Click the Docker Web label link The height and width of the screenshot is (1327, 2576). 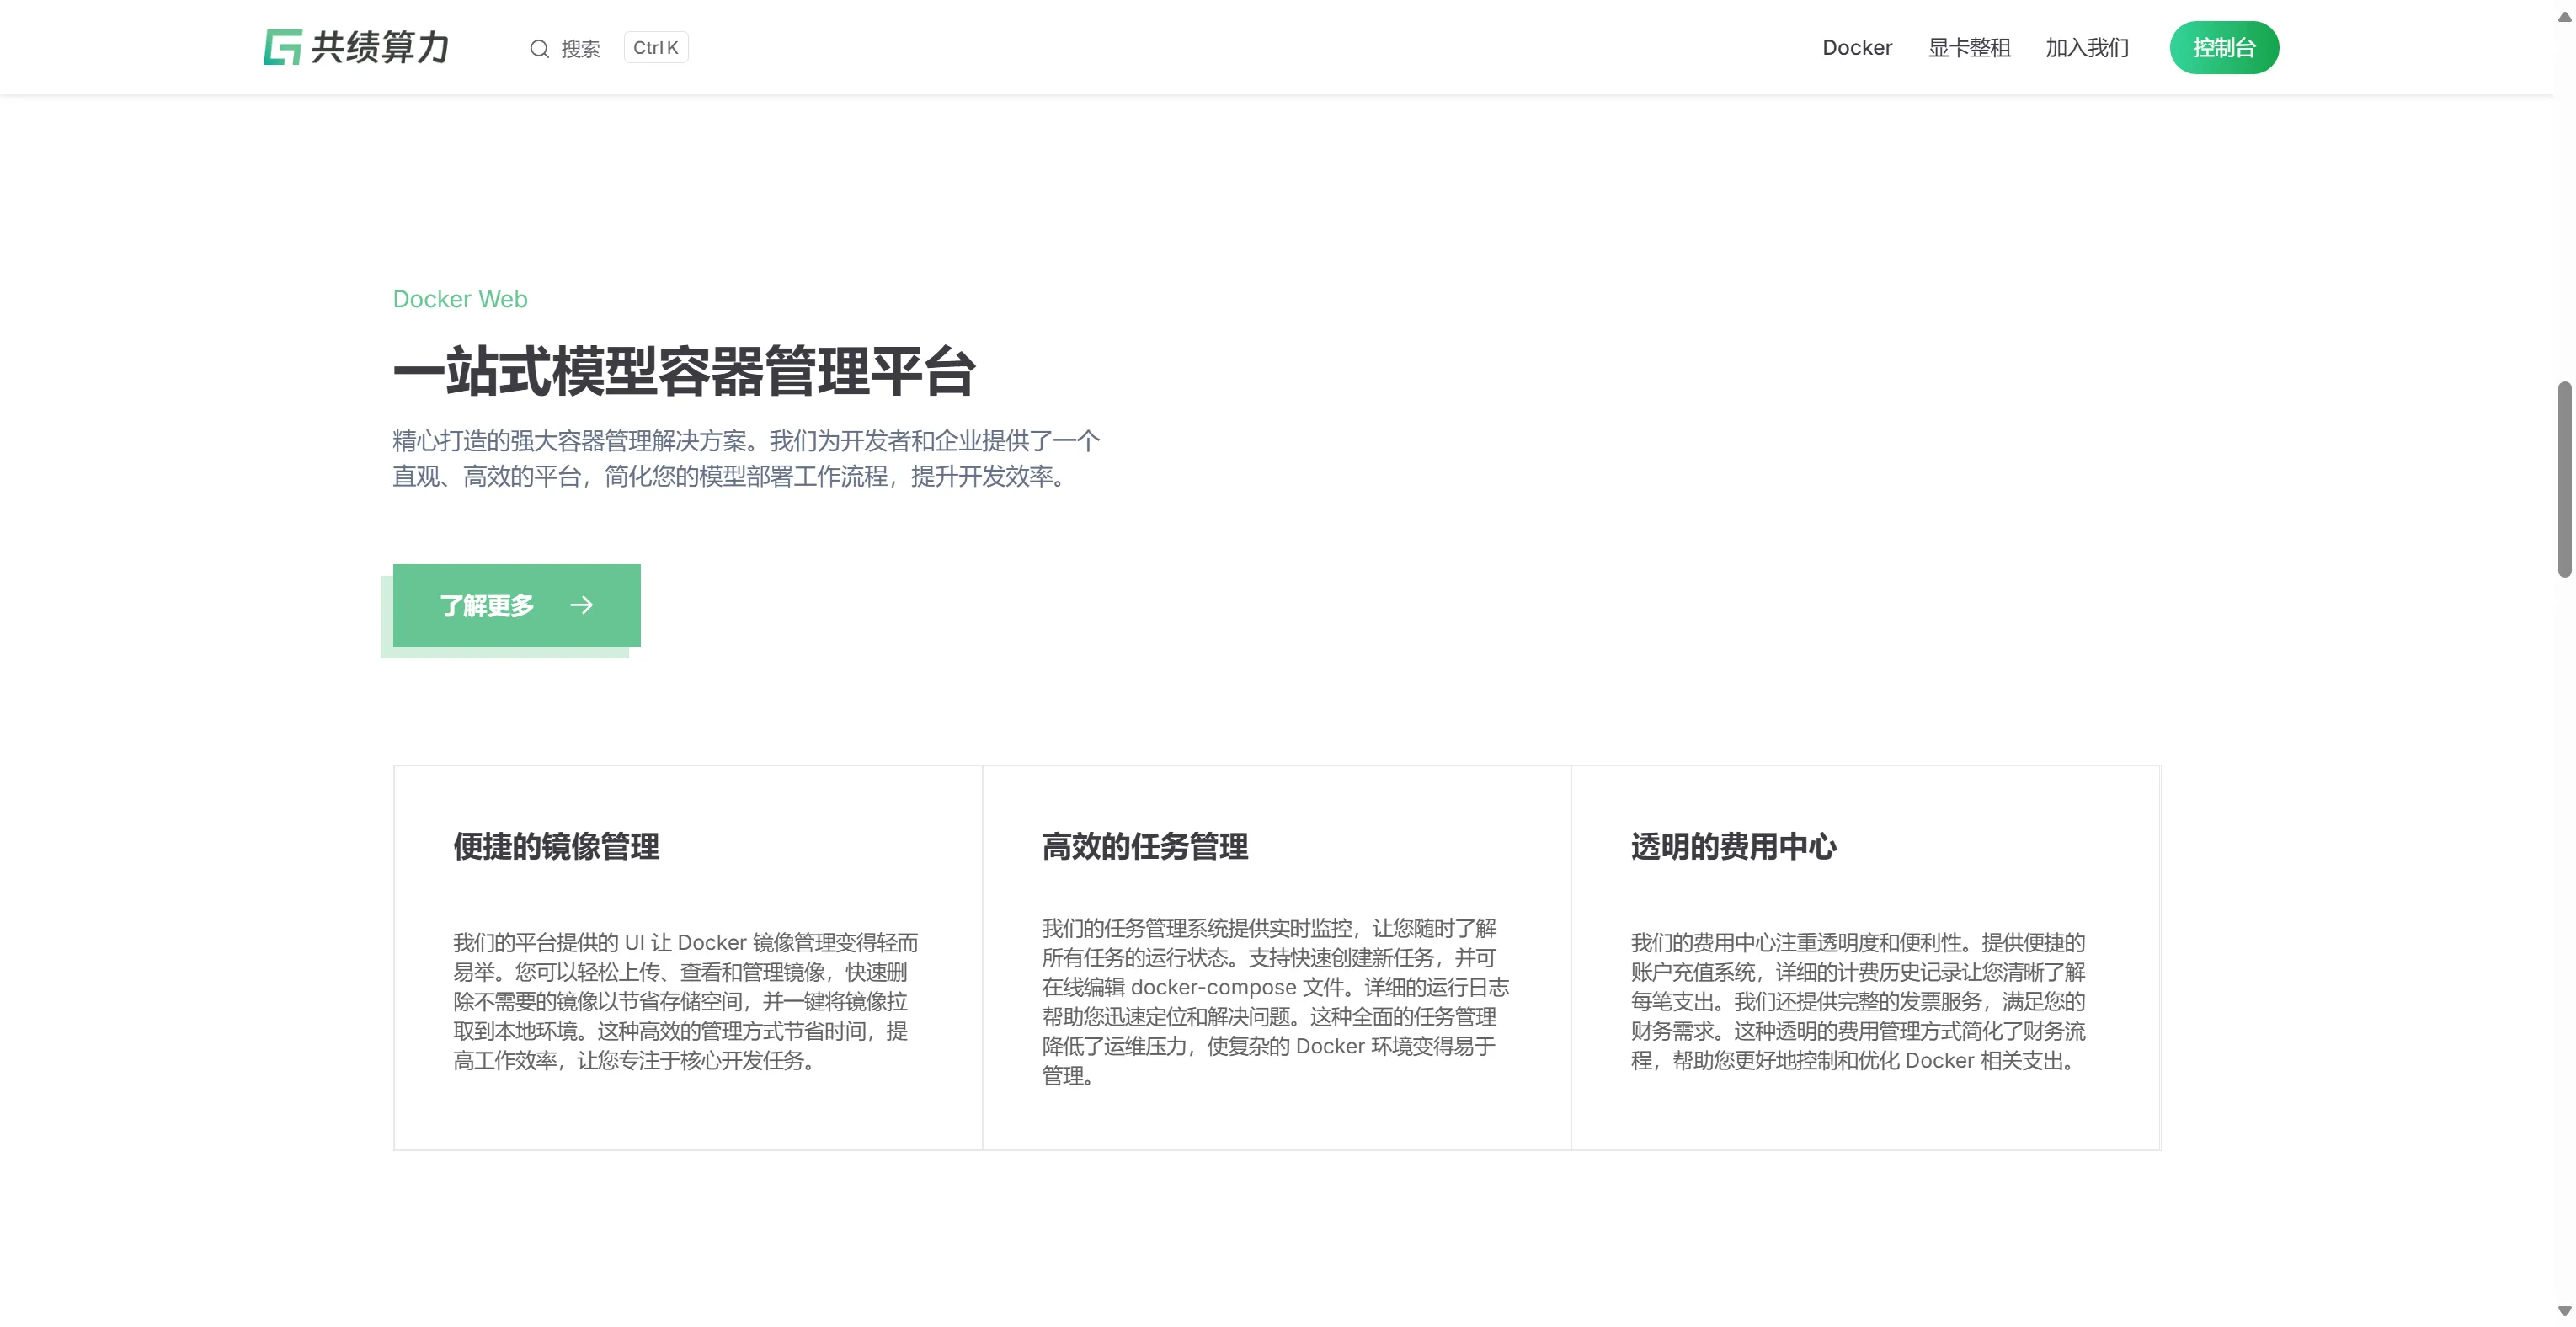[459, 298]
